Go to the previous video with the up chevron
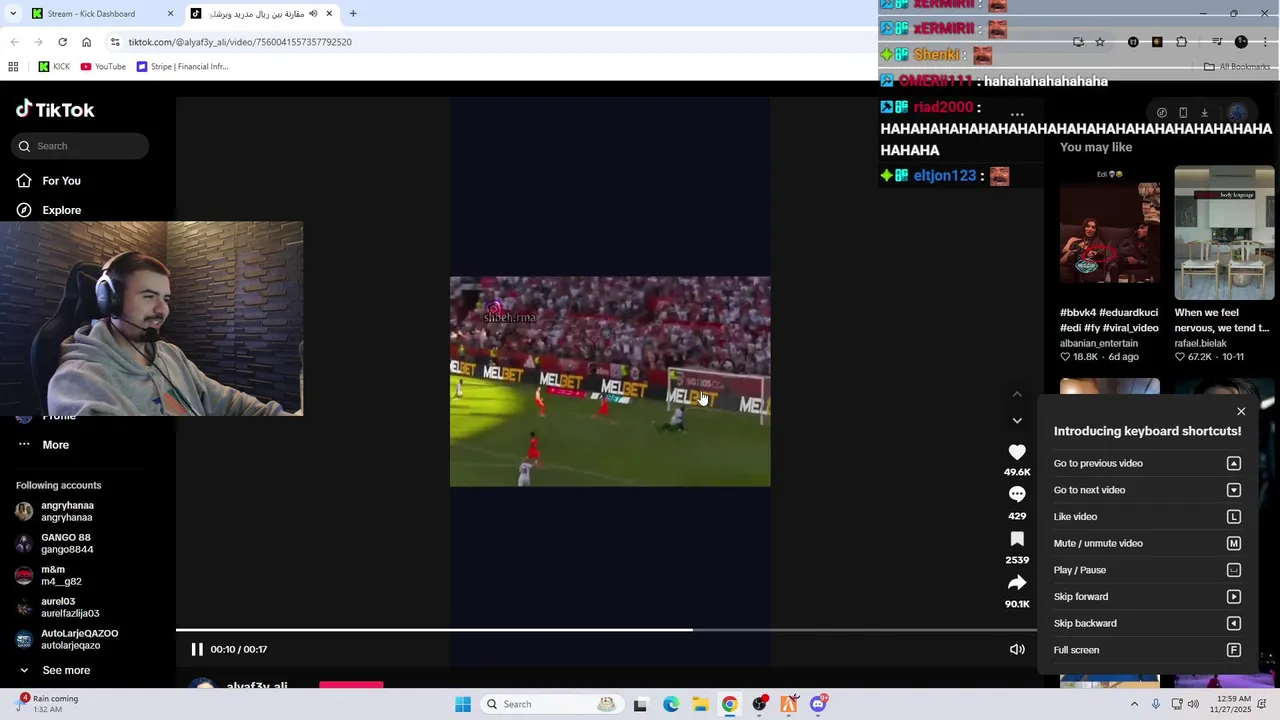The width and height of the screenshot is (1280, 720). tap(1017, 394)
